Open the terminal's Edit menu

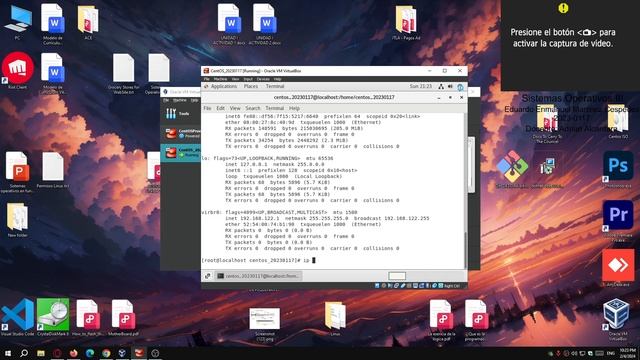pos(220,108)
